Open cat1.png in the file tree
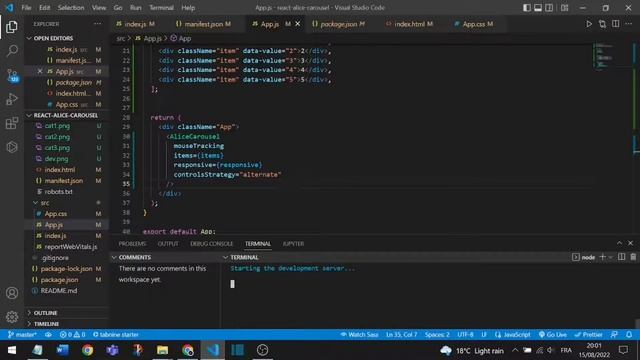Image resolution: width=640 pixels, height=360 pixels. tap(57, 126)
